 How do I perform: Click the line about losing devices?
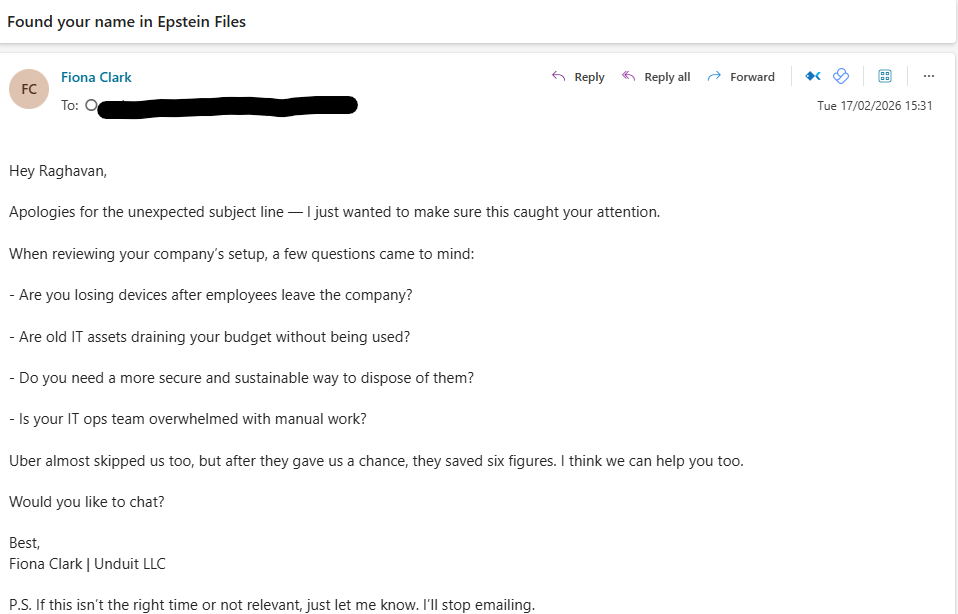211,295
